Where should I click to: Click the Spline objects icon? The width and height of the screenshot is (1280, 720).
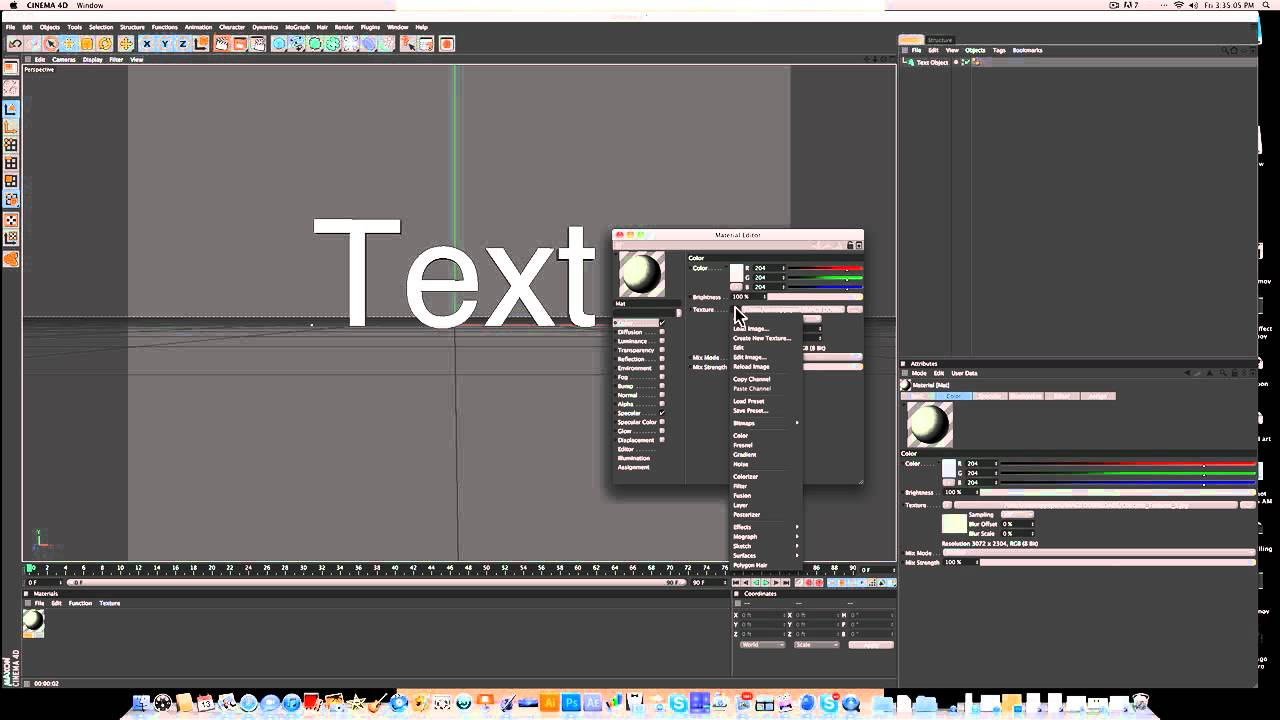tap(297, 44)
